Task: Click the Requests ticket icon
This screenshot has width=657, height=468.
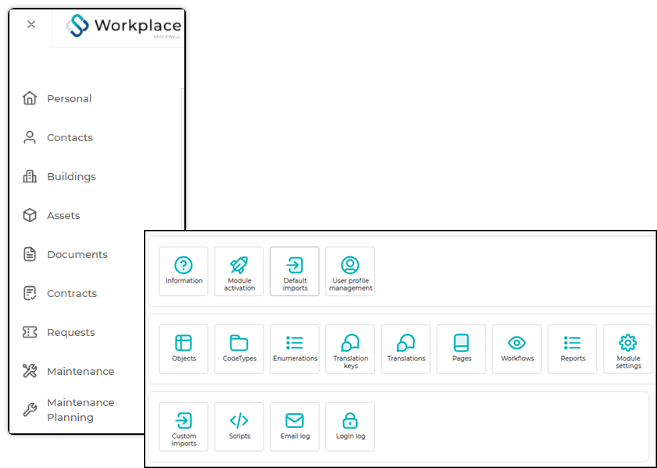Action: (29, 332)
